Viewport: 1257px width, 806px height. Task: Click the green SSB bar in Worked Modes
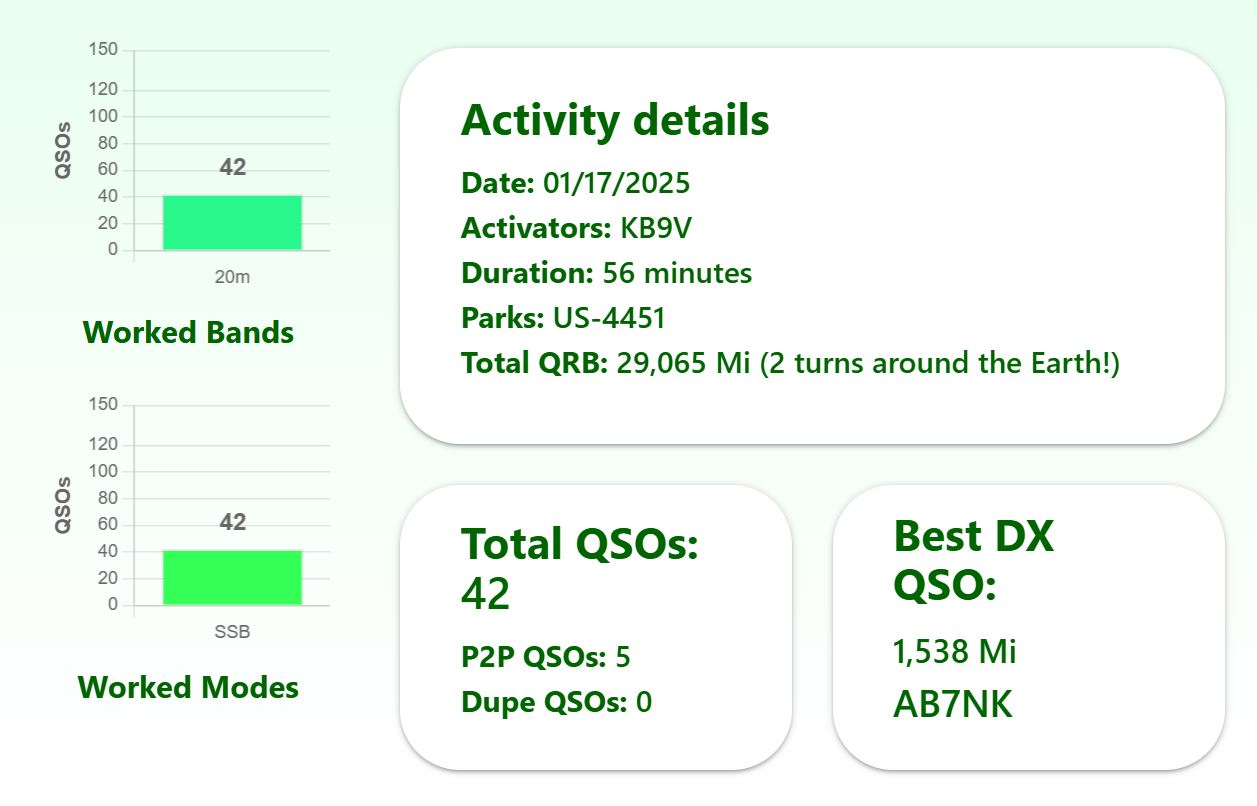pyautogui.click(x=232, y=578)
